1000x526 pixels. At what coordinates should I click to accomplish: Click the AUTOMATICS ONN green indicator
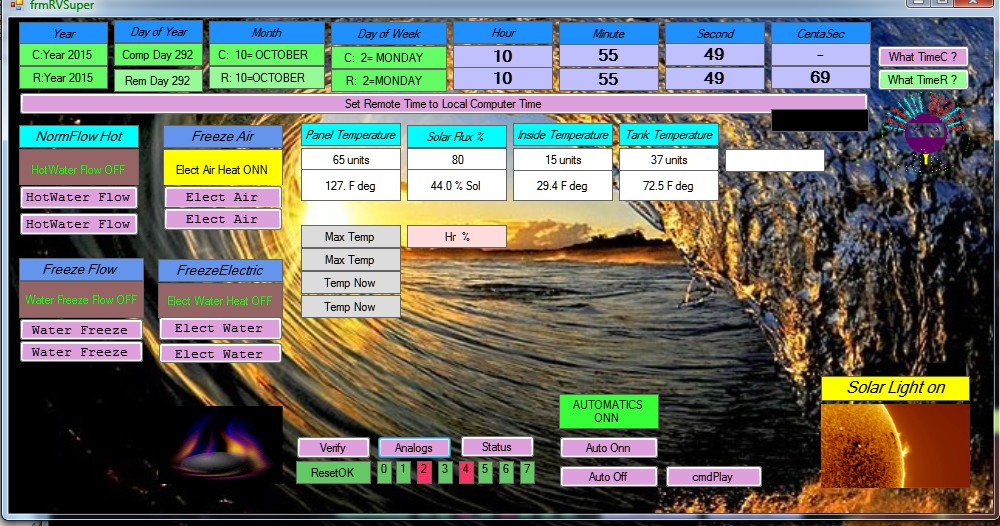click(608, 411)
